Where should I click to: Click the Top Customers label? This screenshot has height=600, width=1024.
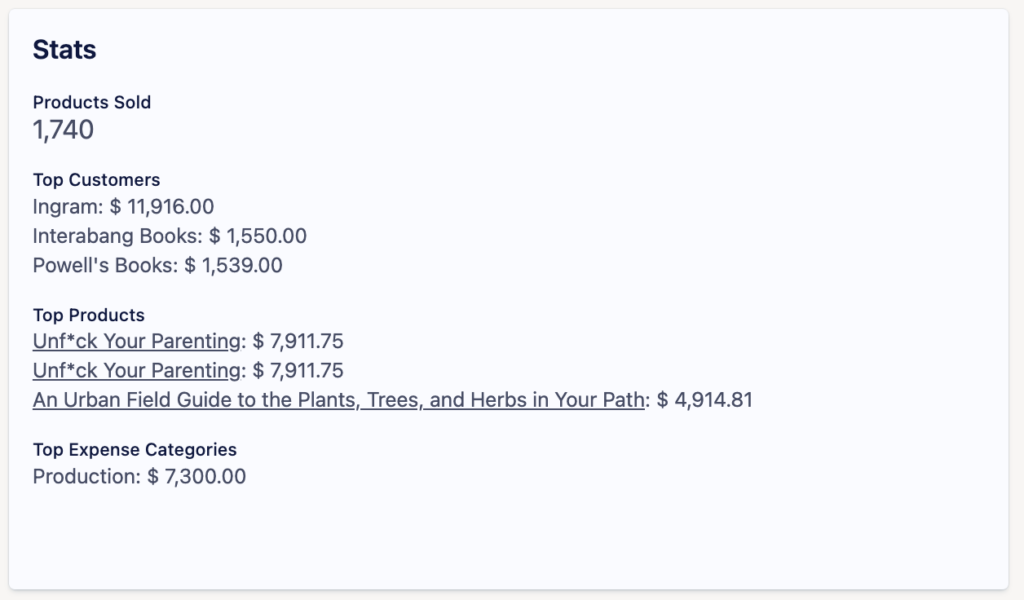96,180
